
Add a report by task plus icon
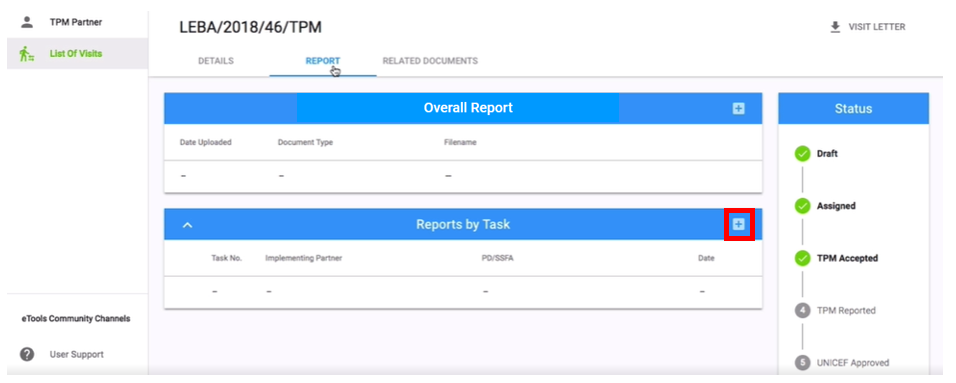pyautogui.click(x=738, y=224)
